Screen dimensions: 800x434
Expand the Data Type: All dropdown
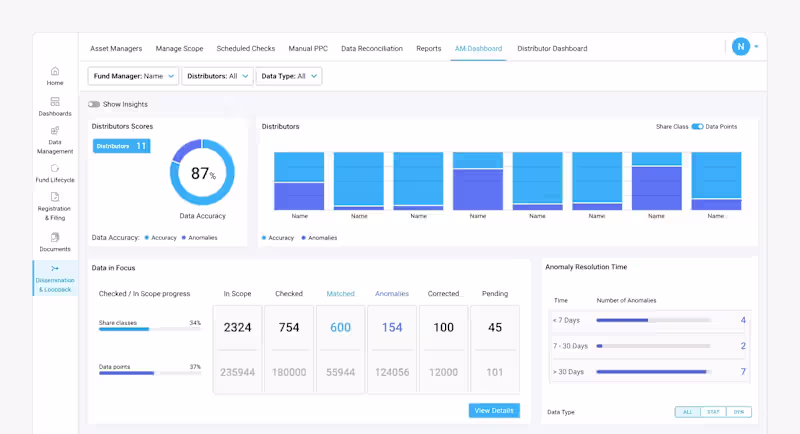coord(289,76)
